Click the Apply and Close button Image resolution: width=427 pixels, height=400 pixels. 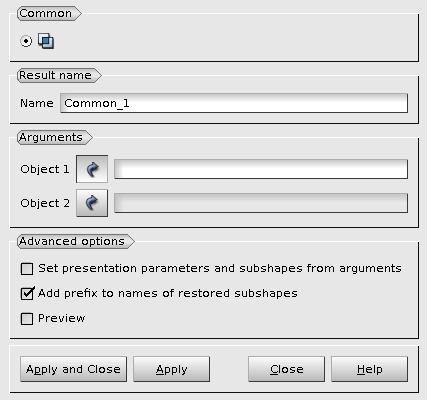[x=73, y=369]
